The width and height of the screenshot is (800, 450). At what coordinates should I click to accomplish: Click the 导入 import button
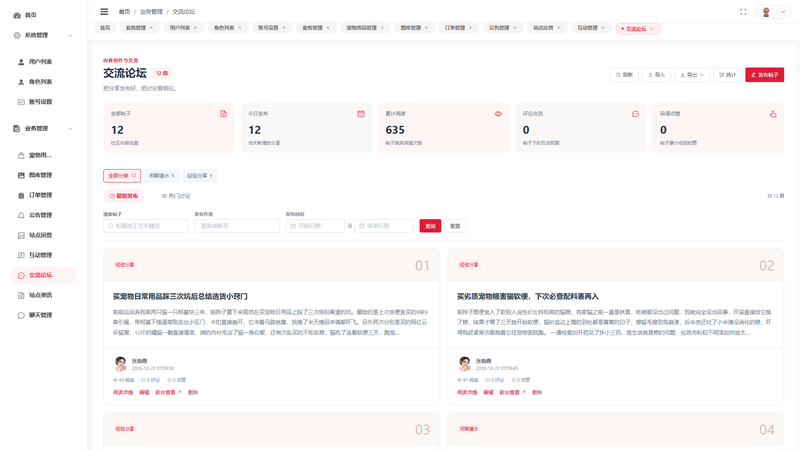(x=656, y=75)
